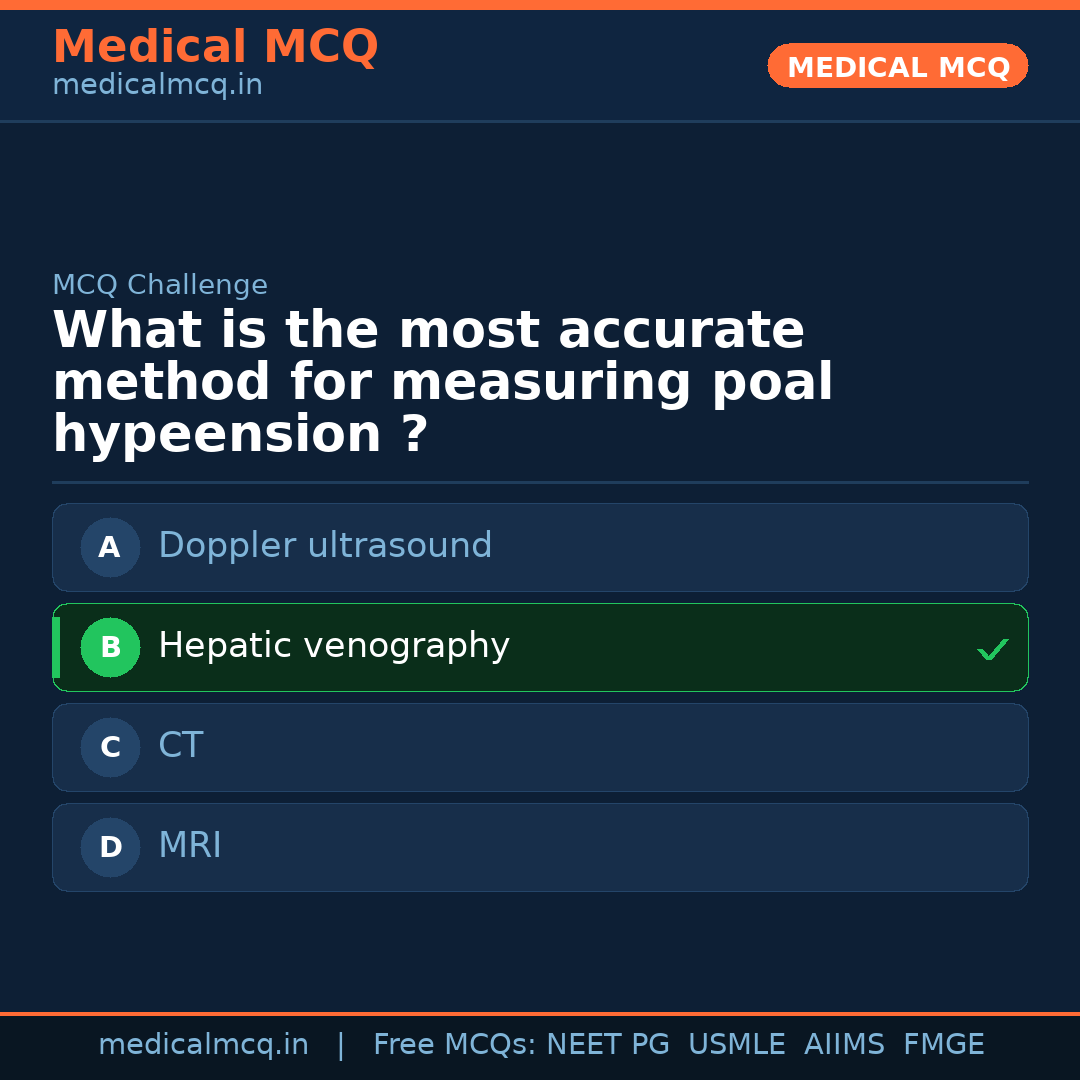Select AIIMS in the footer
The width and height of the screenshot is (1080, 1080).
844,1045
